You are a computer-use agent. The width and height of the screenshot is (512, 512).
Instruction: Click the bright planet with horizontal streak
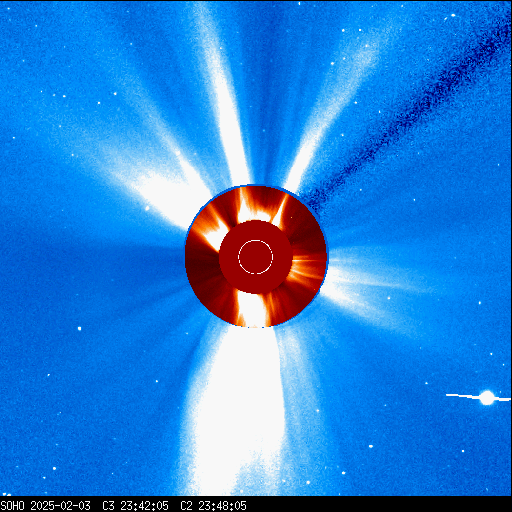click(486, 398)
